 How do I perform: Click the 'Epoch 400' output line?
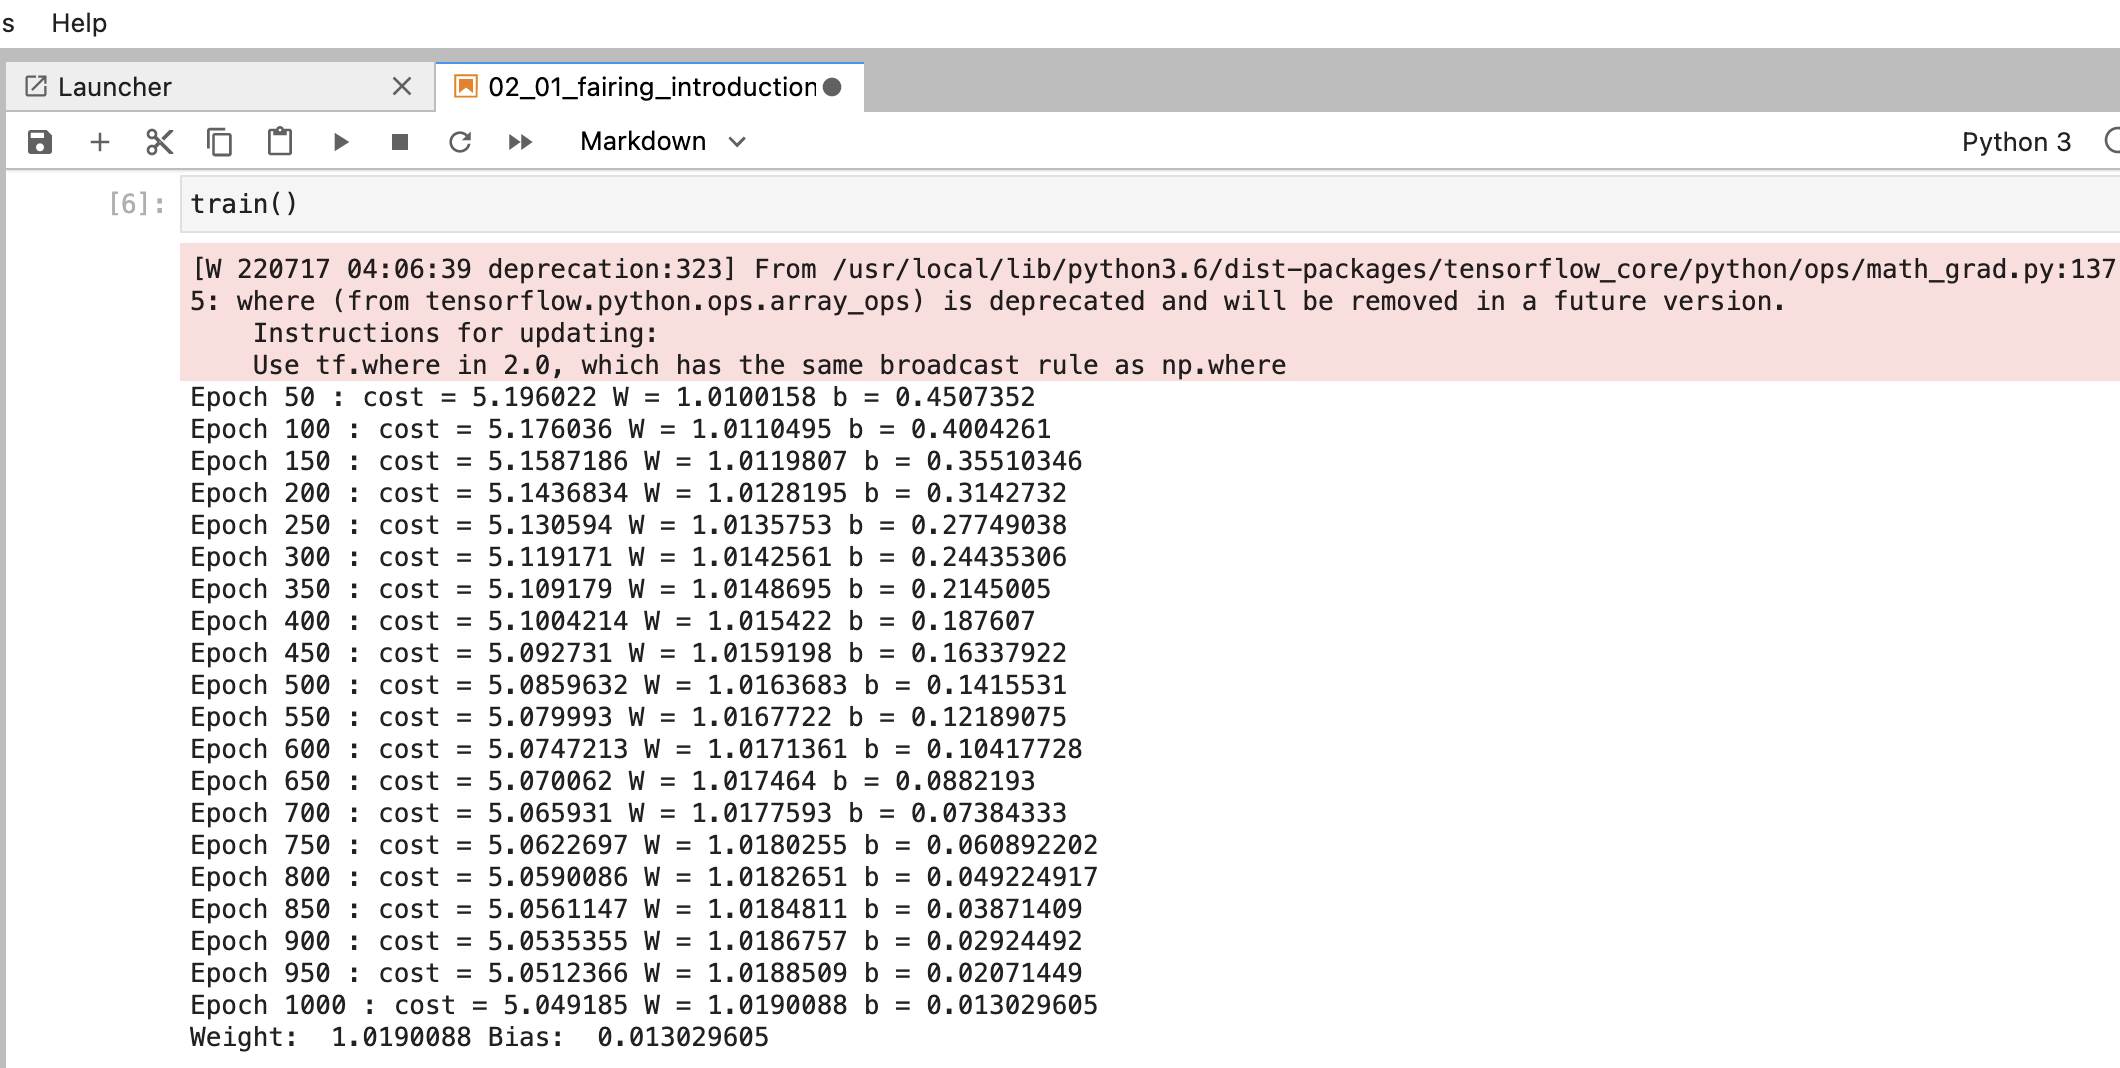pyautogui.click(x=613, y=621)
